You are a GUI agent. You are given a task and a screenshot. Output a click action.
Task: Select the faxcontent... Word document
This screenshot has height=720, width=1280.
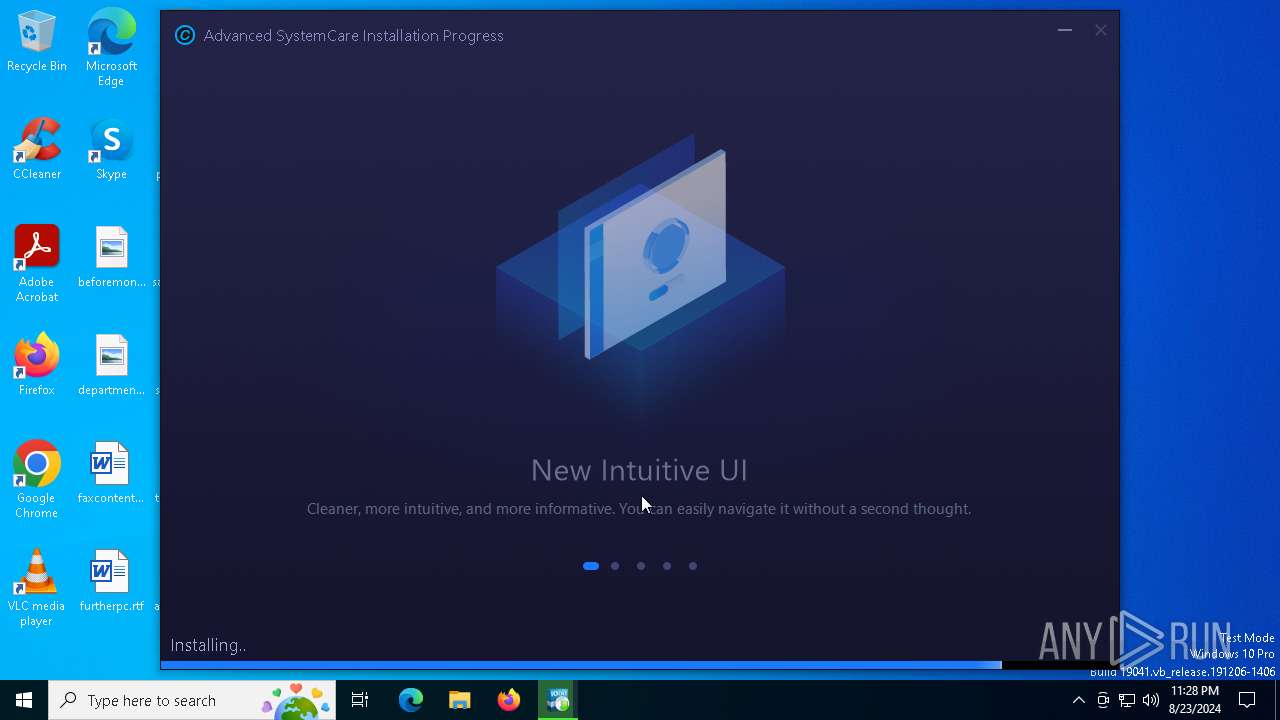tap(111, 474)
